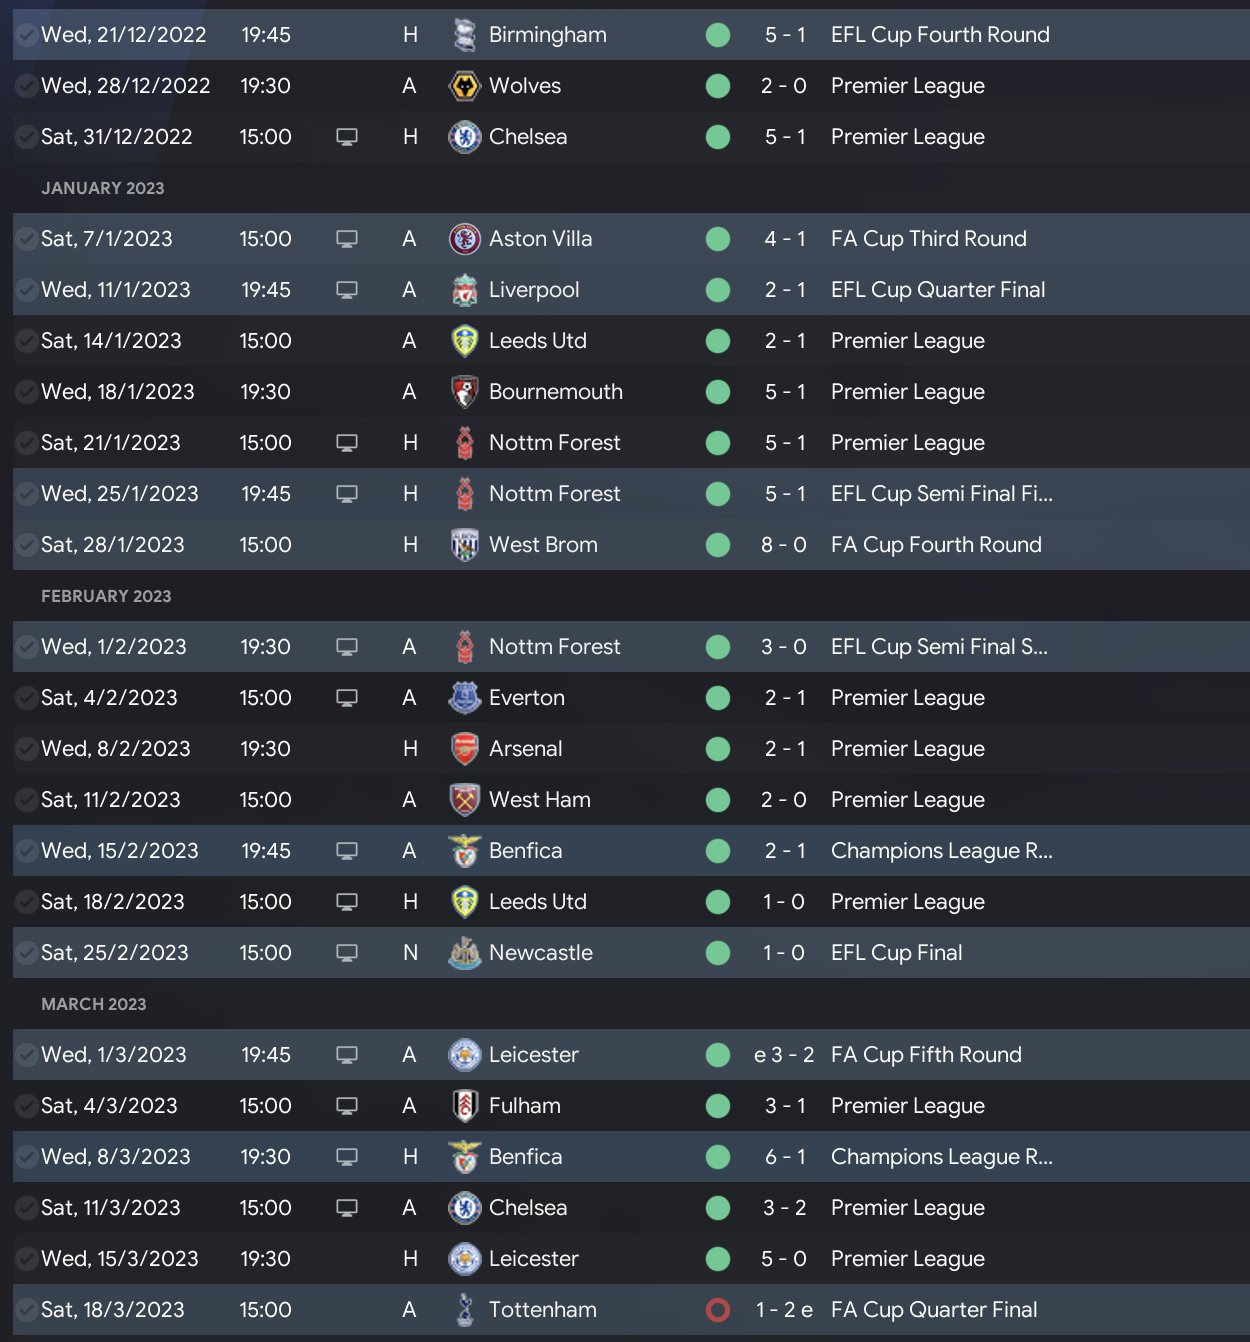Click the Newcastle club crest
1250x1342 pixels.
point(464,953)
